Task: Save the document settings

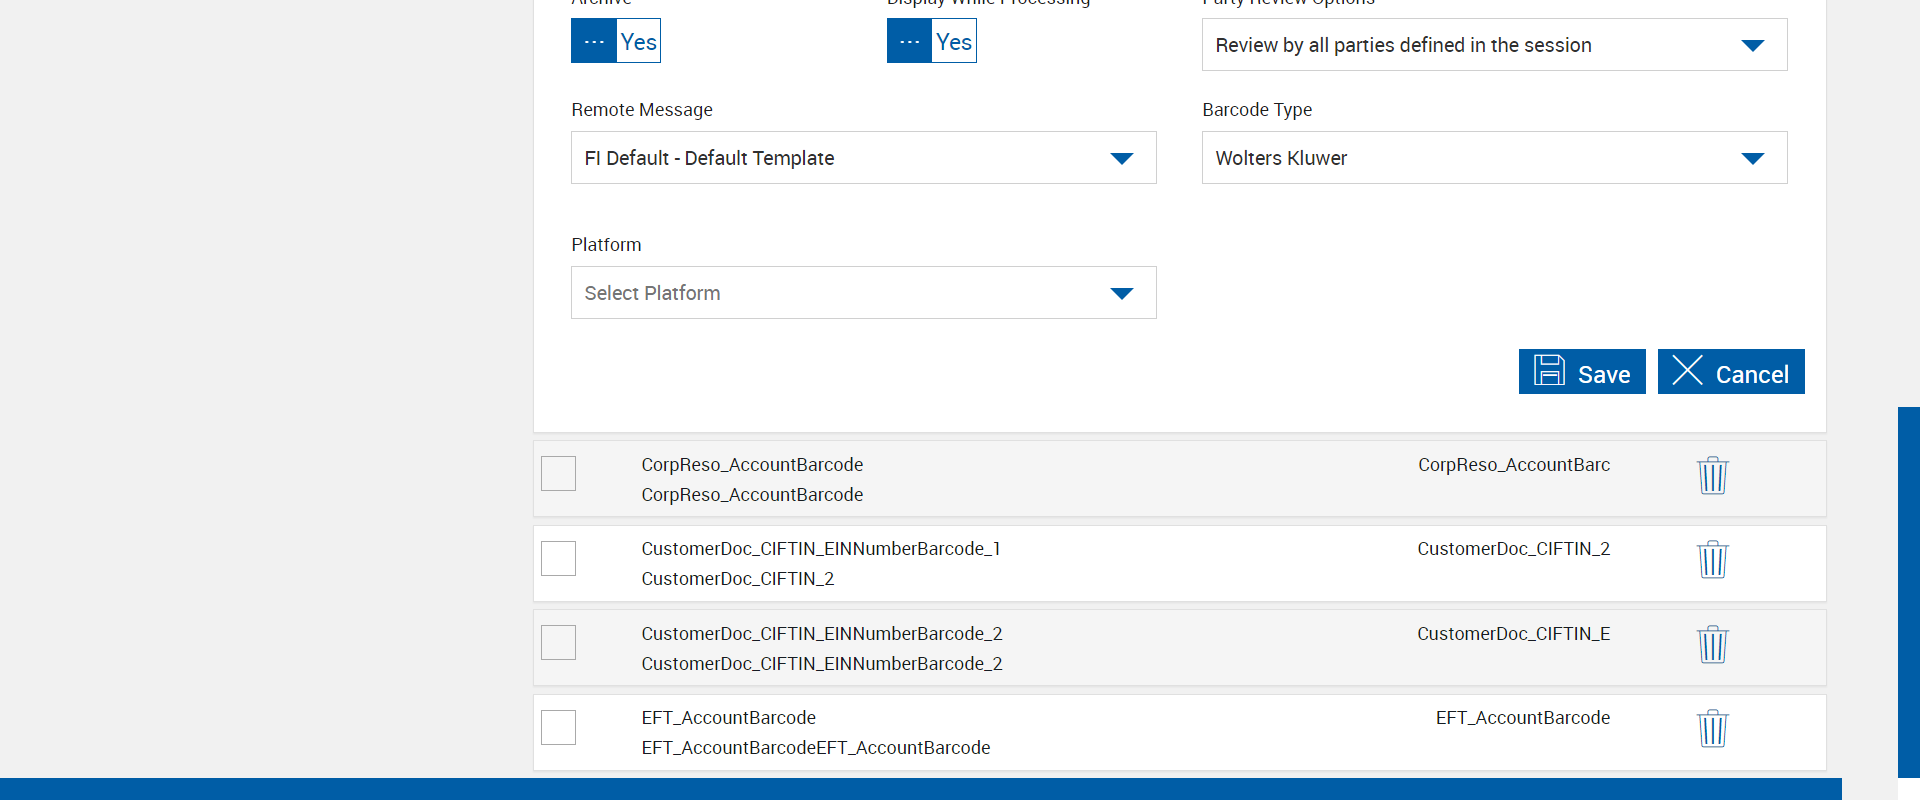Action: (x=1582, y=372)
